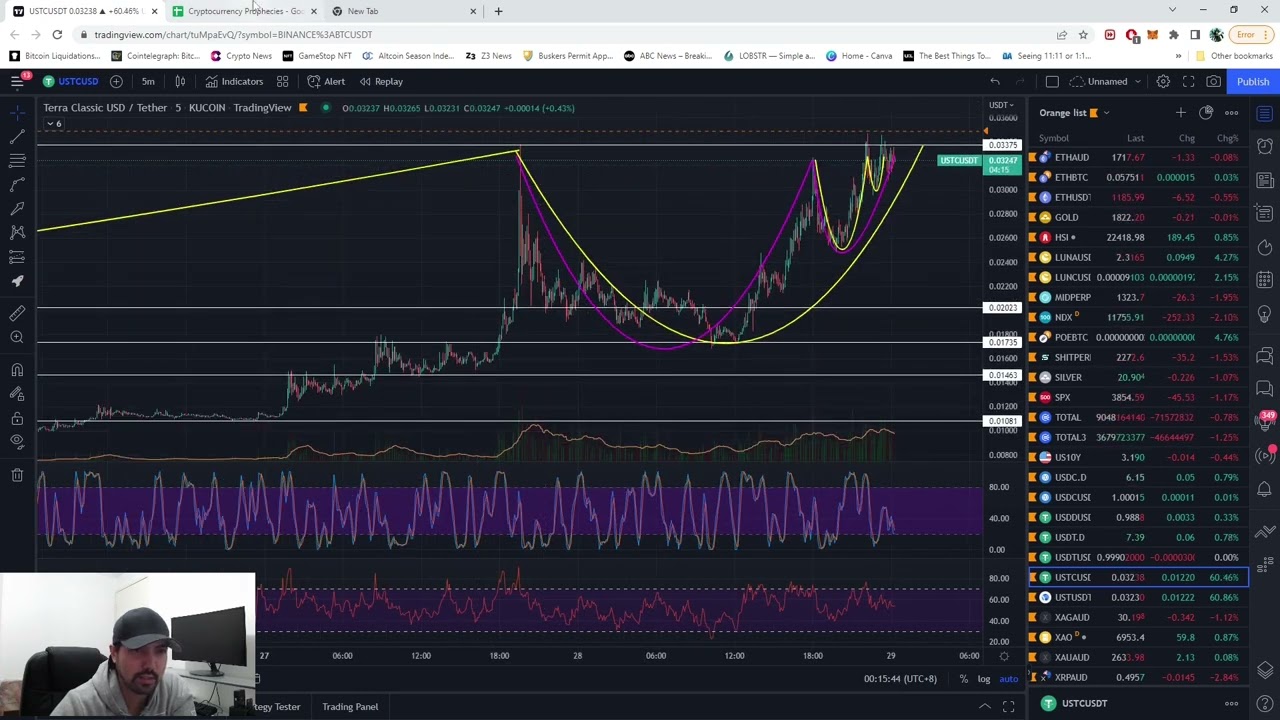Select SILVER row in the watchlist
The width and height of the screenshot is (1280, 720).
pyautogui.click(x=1139, y=377)
